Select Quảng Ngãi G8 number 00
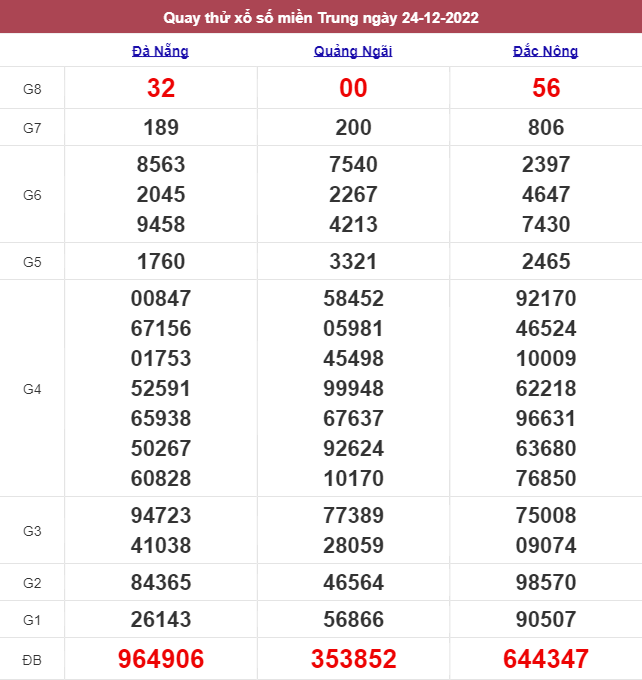This screenshot has width=642, height=680. pyautogui.click(x=353, y=88)
